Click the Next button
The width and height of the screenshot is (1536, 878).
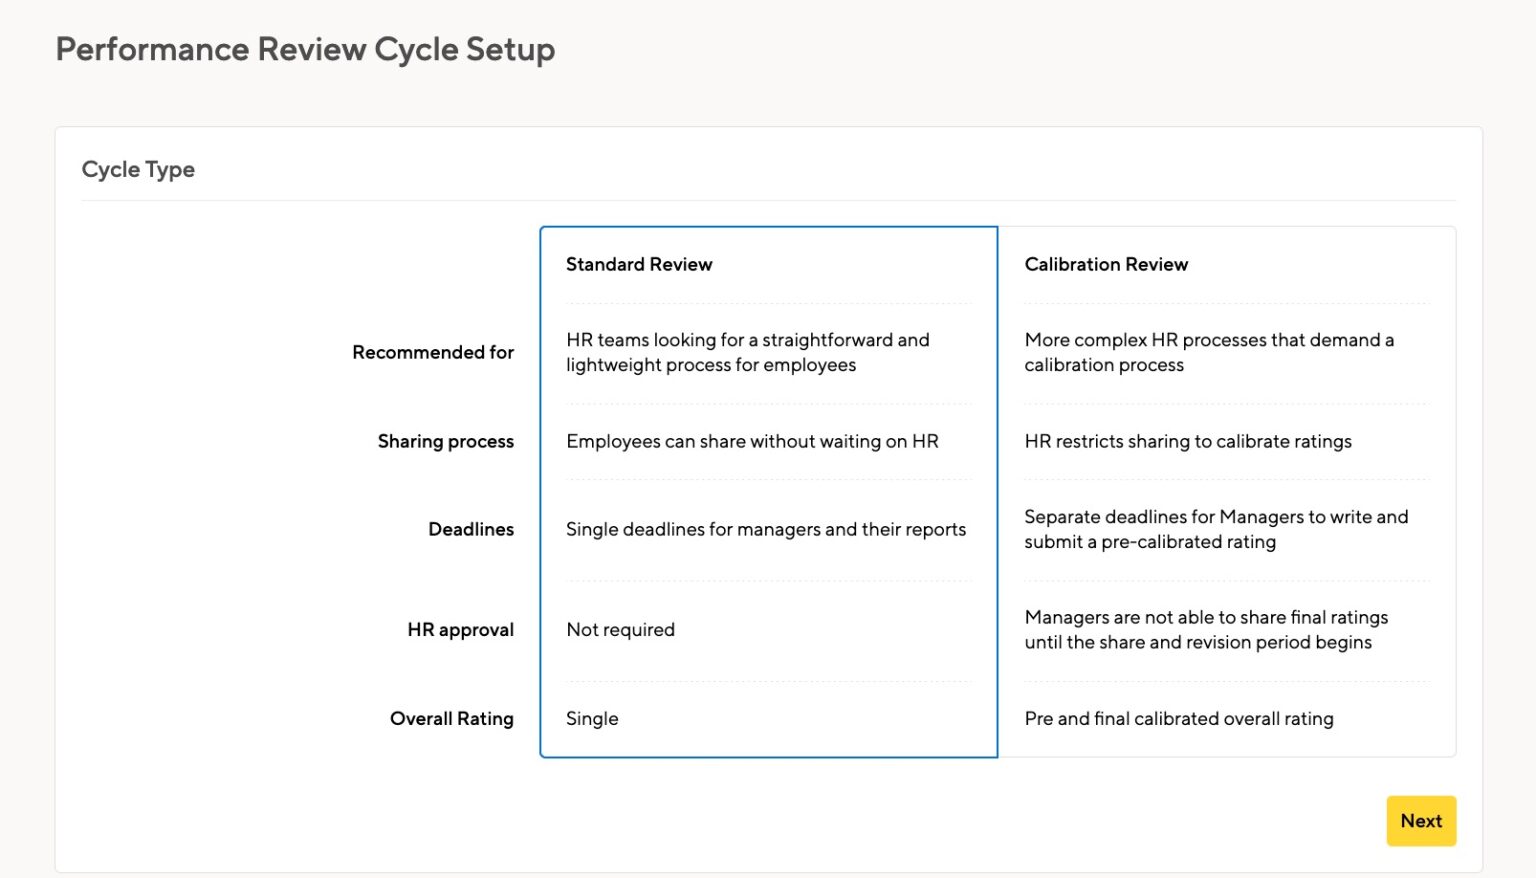(1421, 820)
